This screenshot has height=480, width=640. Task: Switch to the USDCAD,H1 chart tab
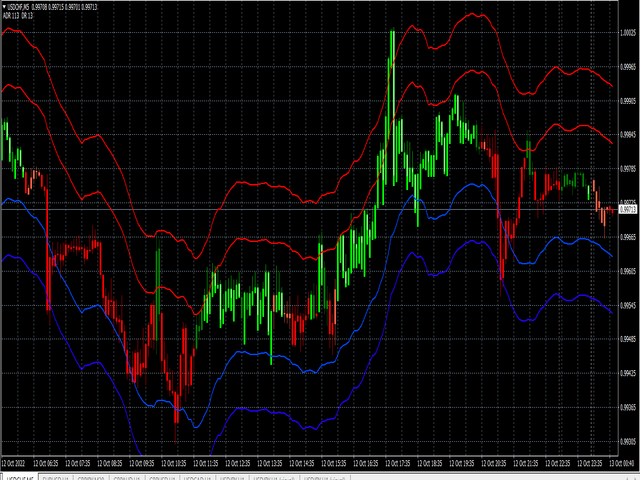click(x=198, y=478)
